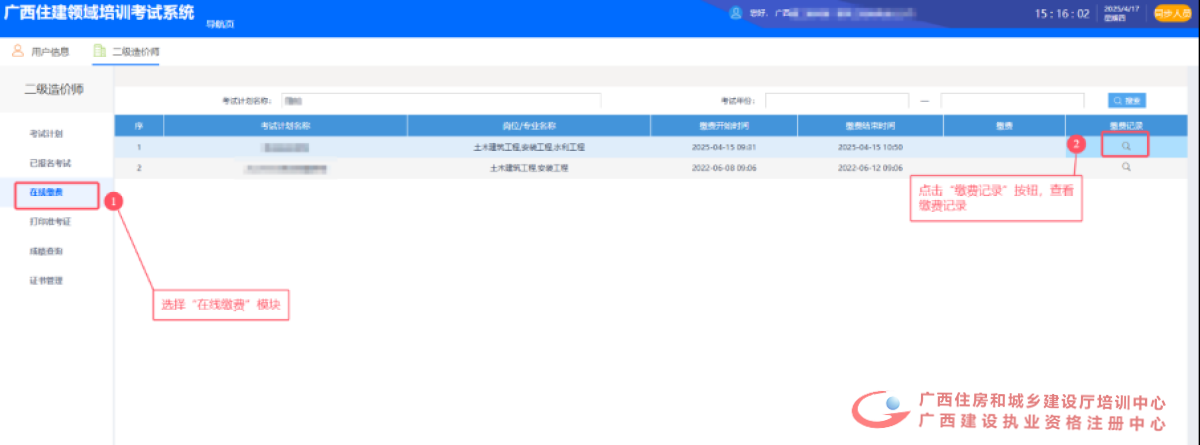Open 成绩查询 in the sidebar
Viewport: 1200px width, 445px height.
47,251
